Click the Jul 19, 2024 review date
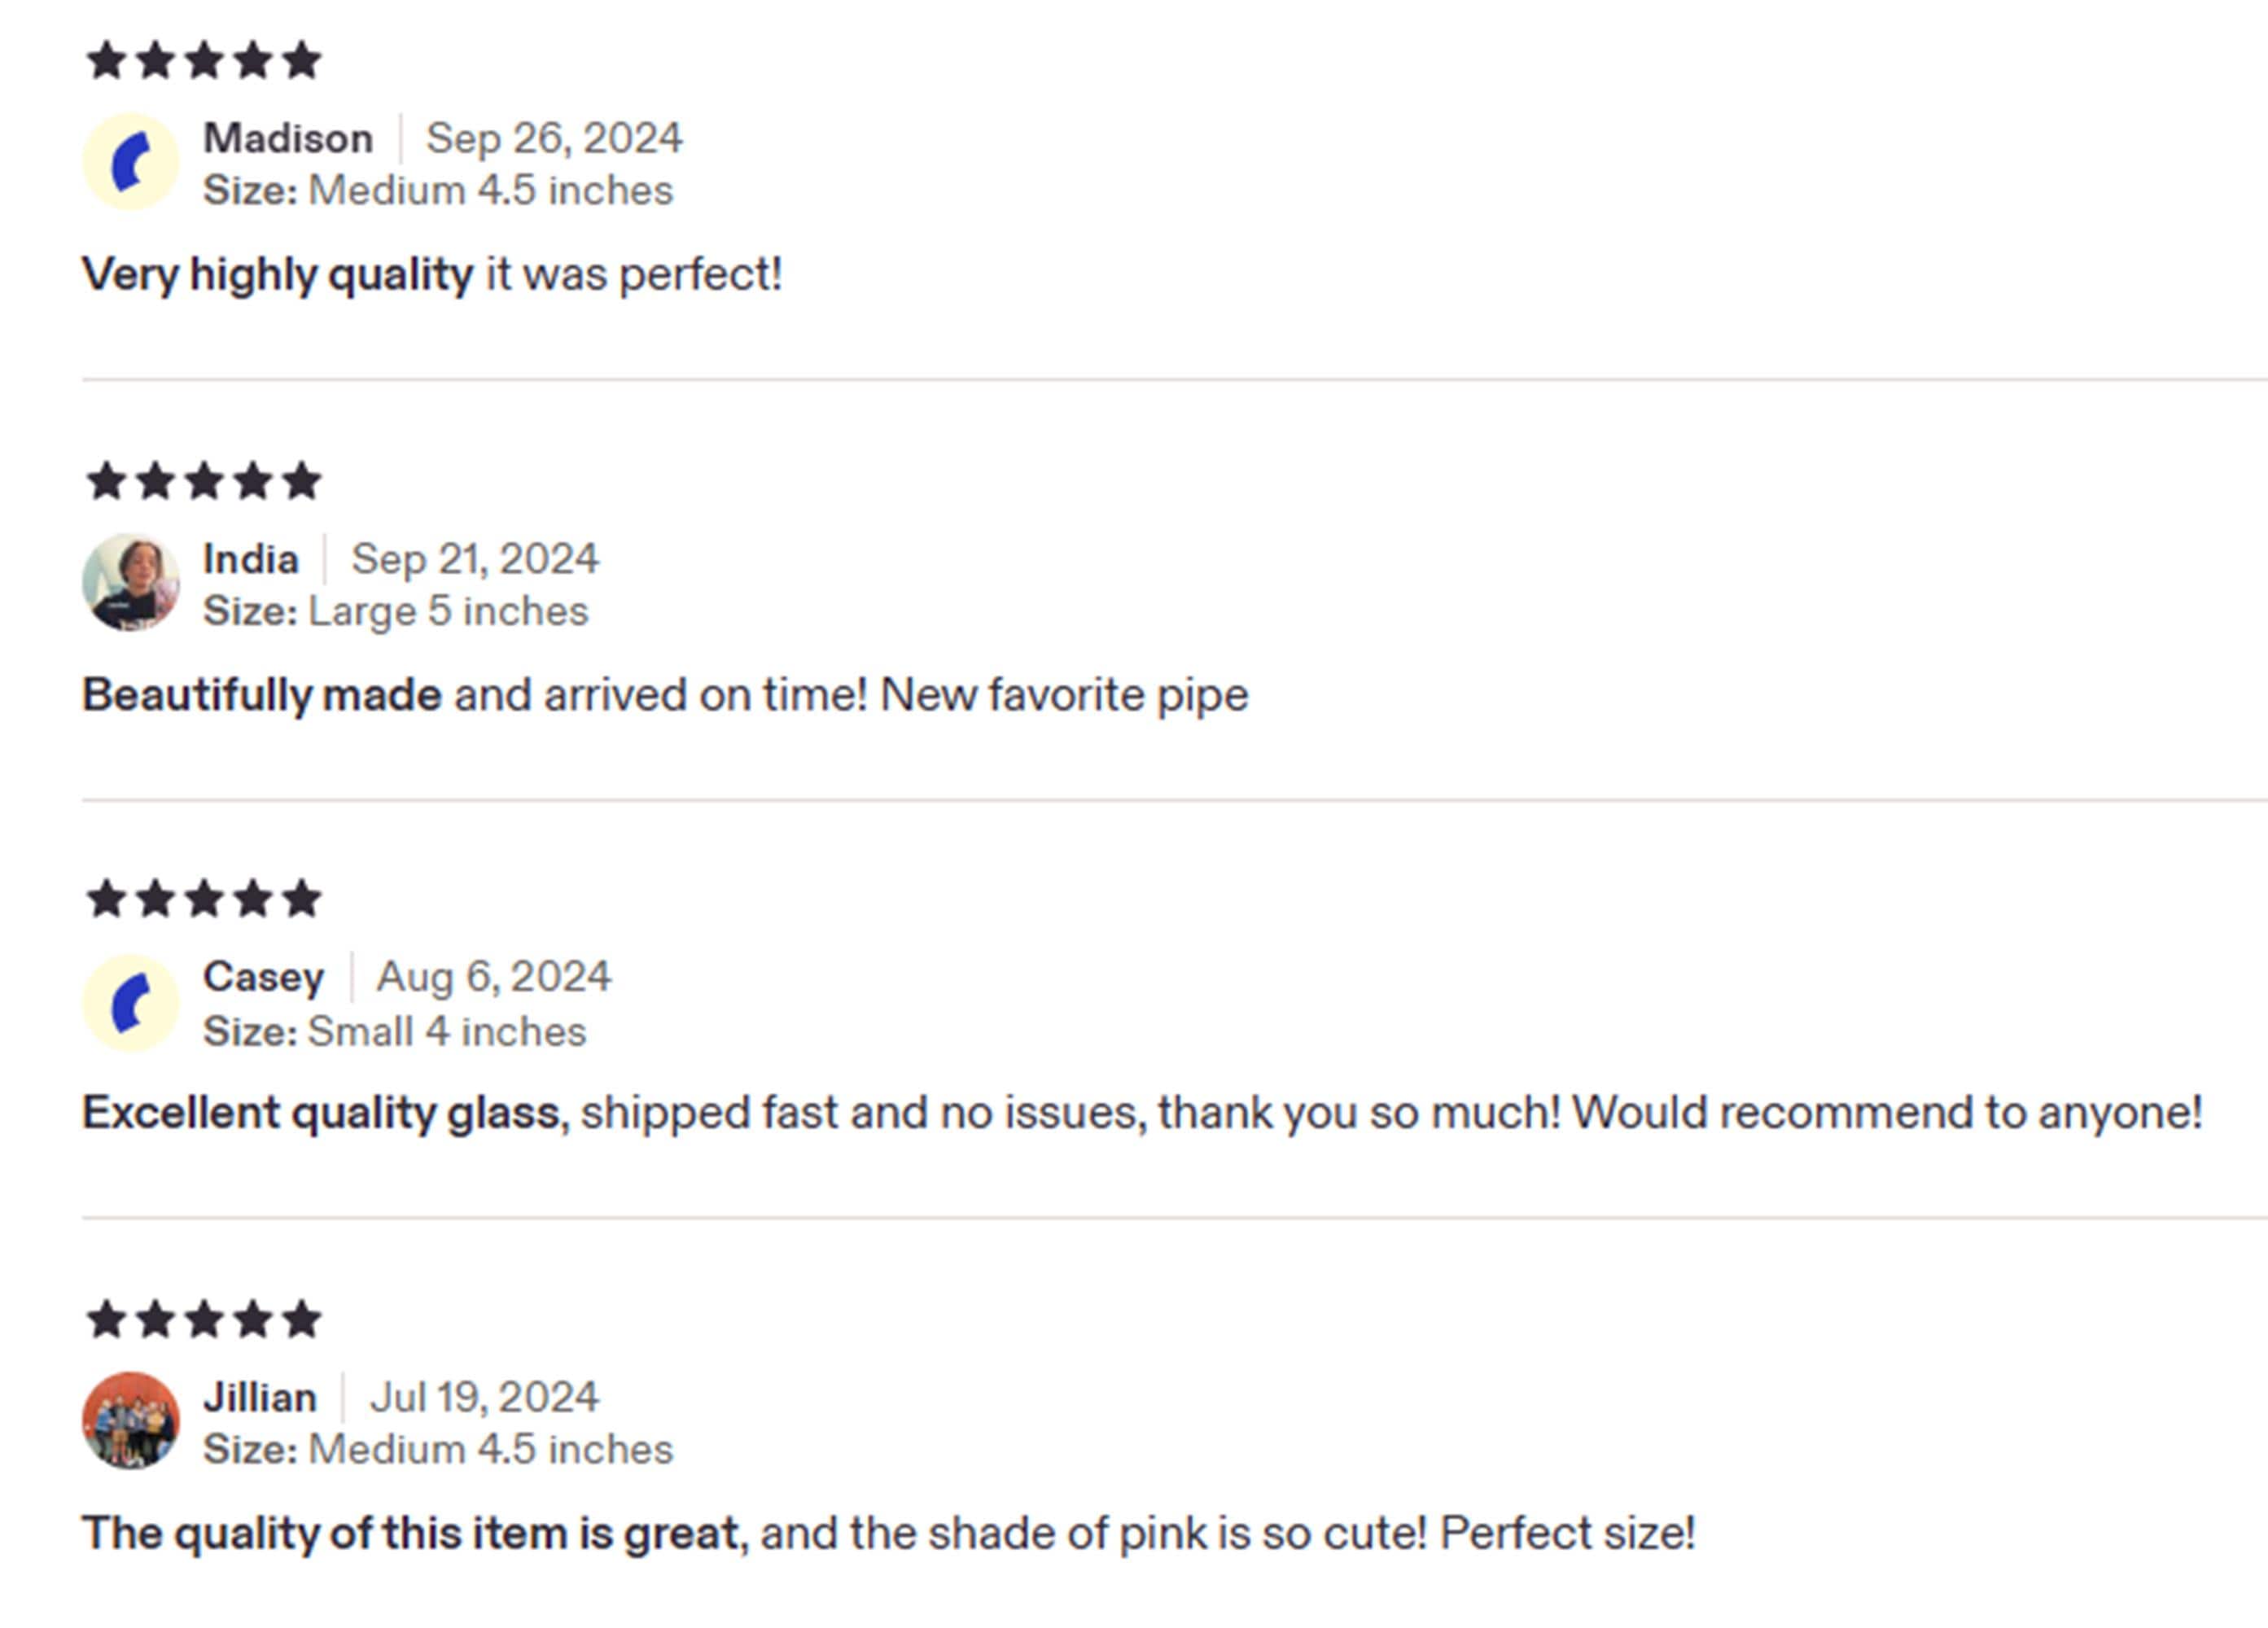The image size is (2268, 1628). pyautogui.click(x=484, y=1397)
